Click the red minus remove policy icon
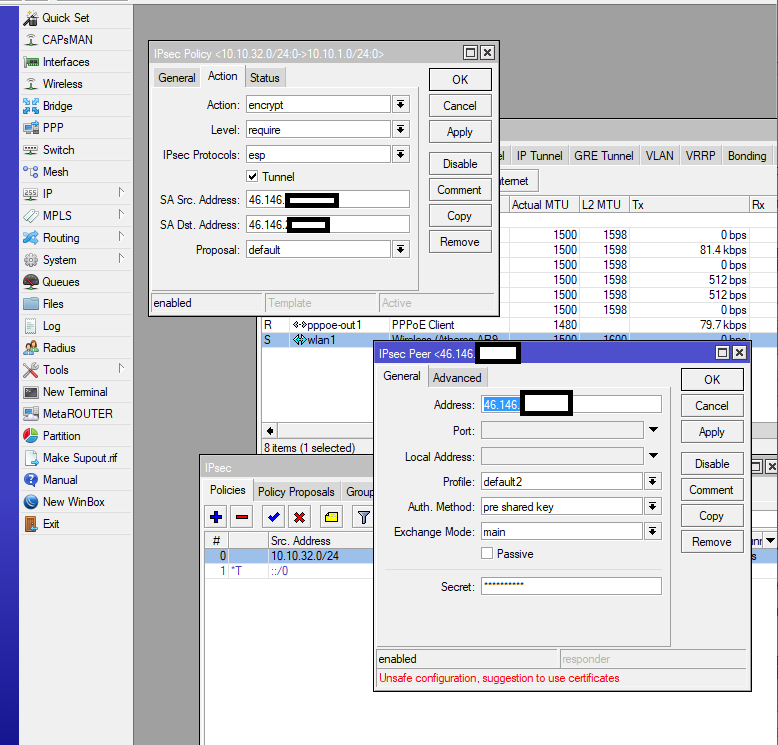Viewport: 778px width, 745px height. [241, 517]
